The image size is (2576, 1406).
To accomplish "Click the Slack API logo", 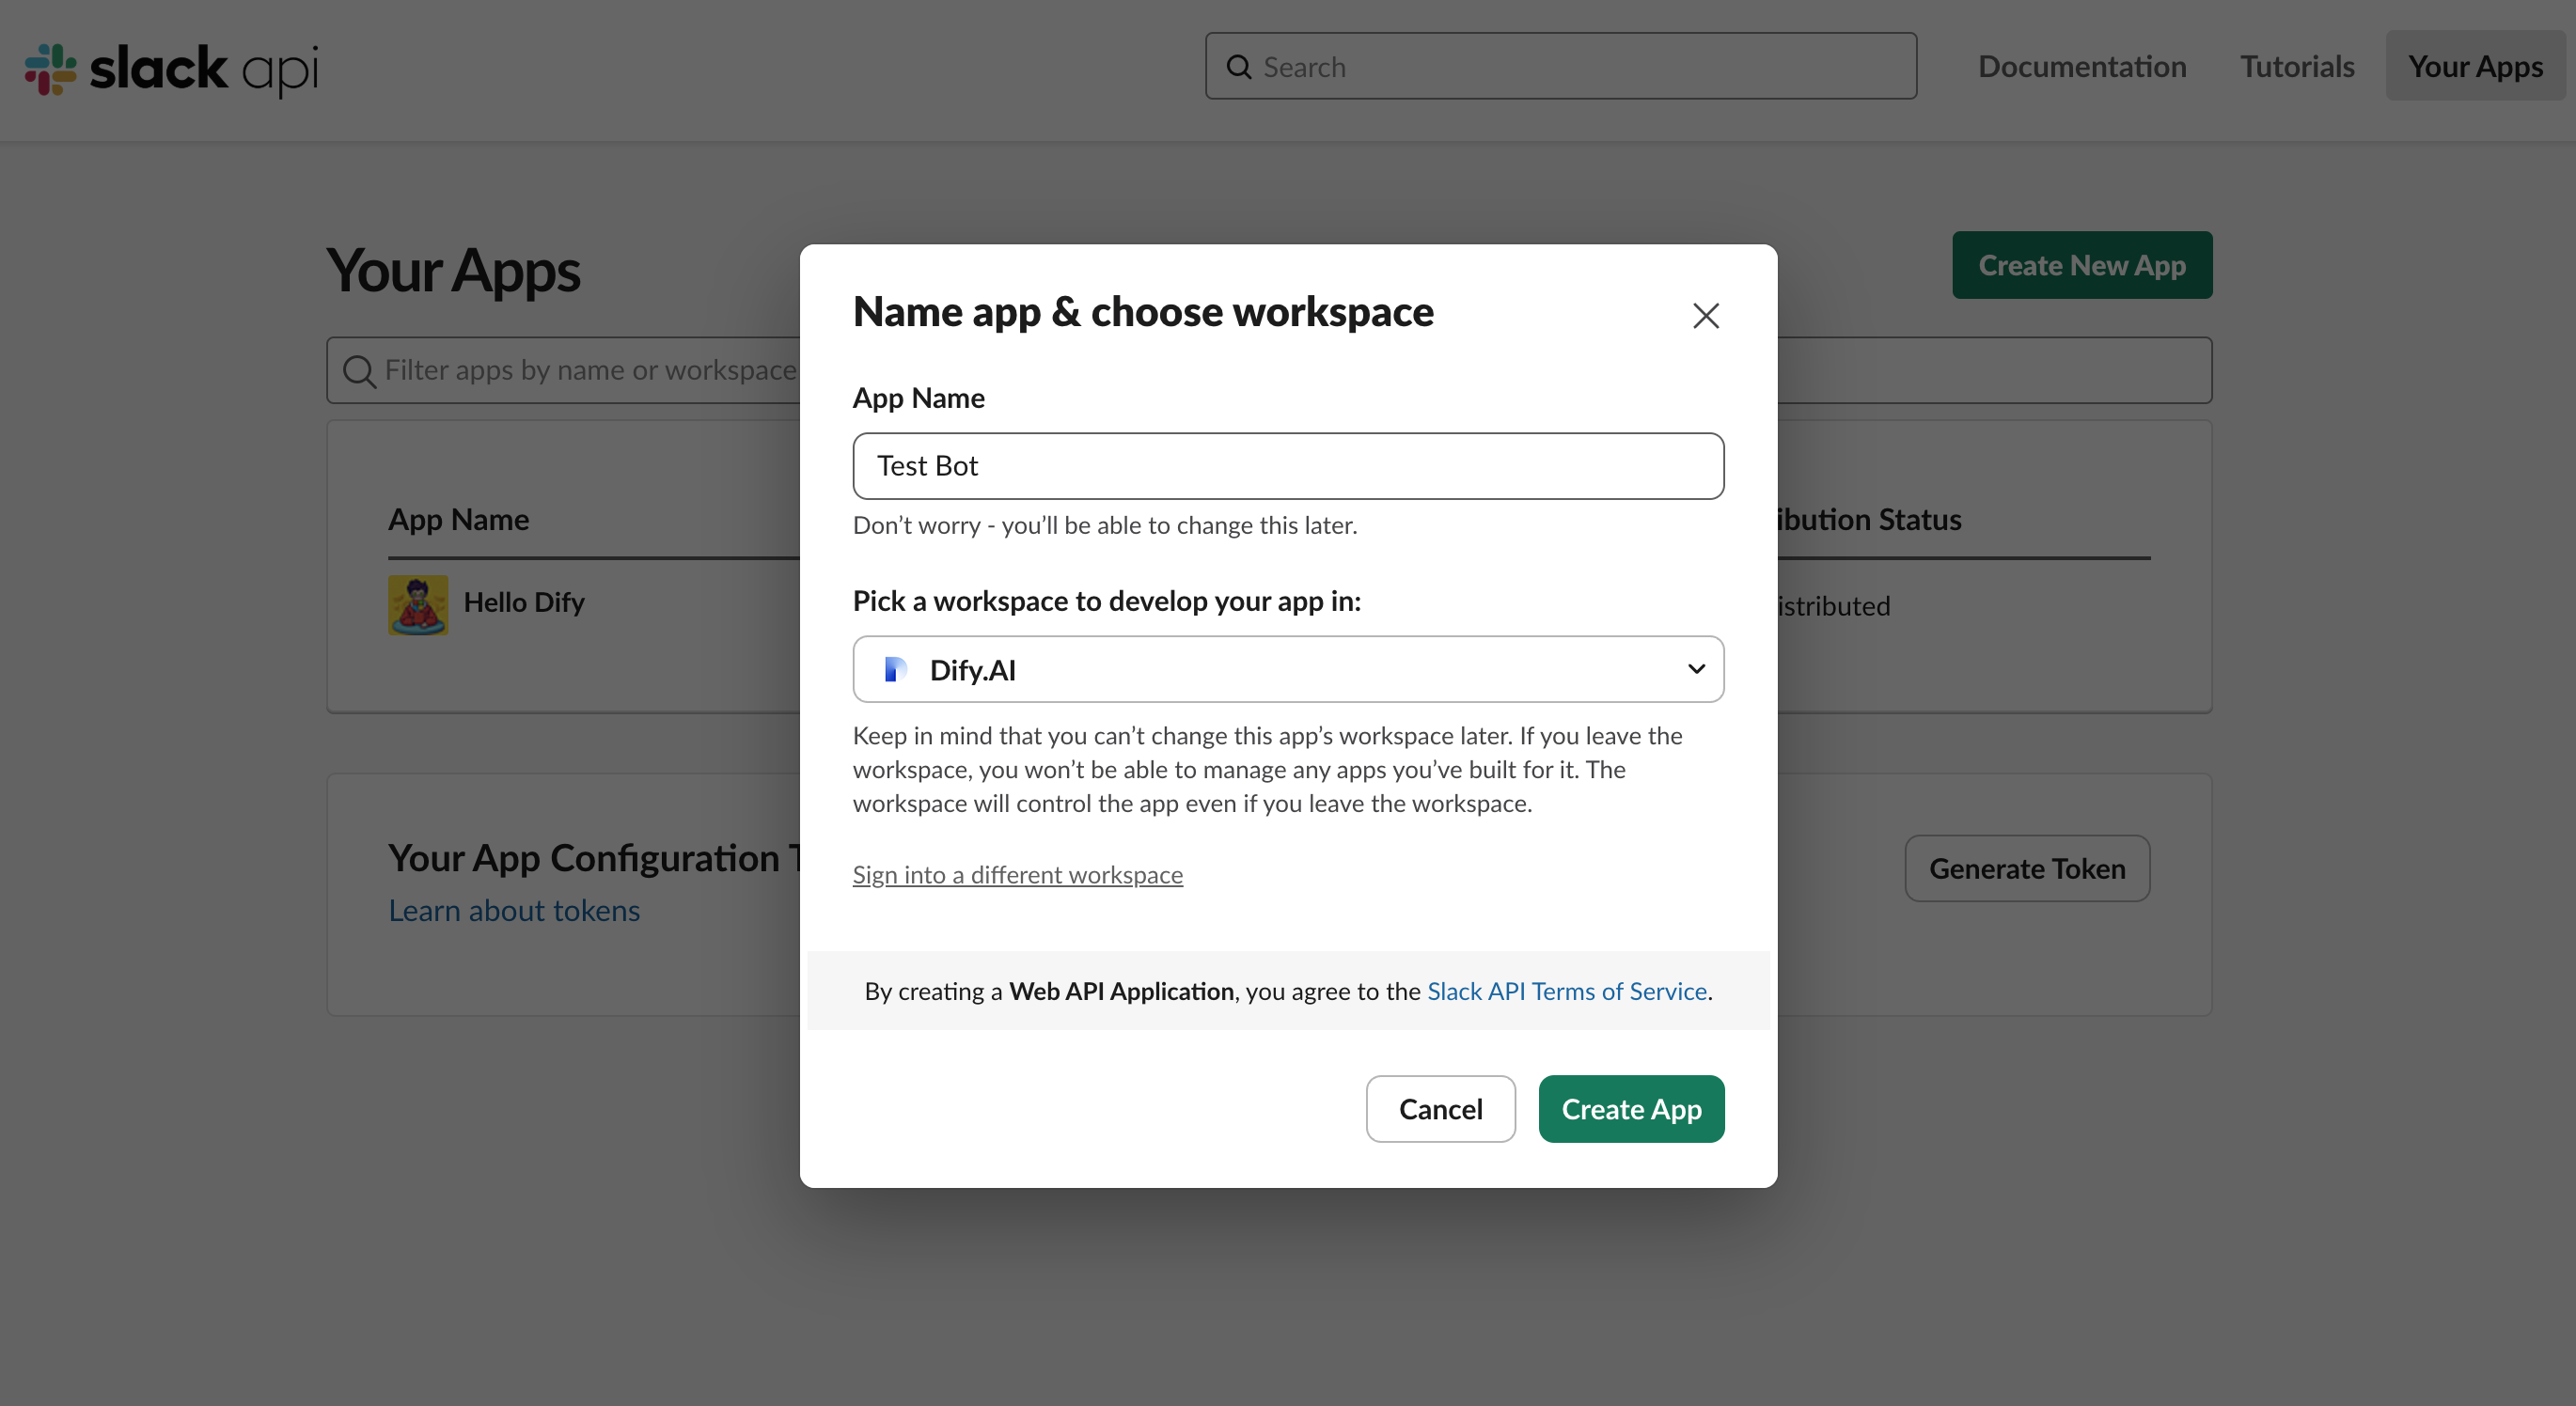I will (x=171, y=68).
